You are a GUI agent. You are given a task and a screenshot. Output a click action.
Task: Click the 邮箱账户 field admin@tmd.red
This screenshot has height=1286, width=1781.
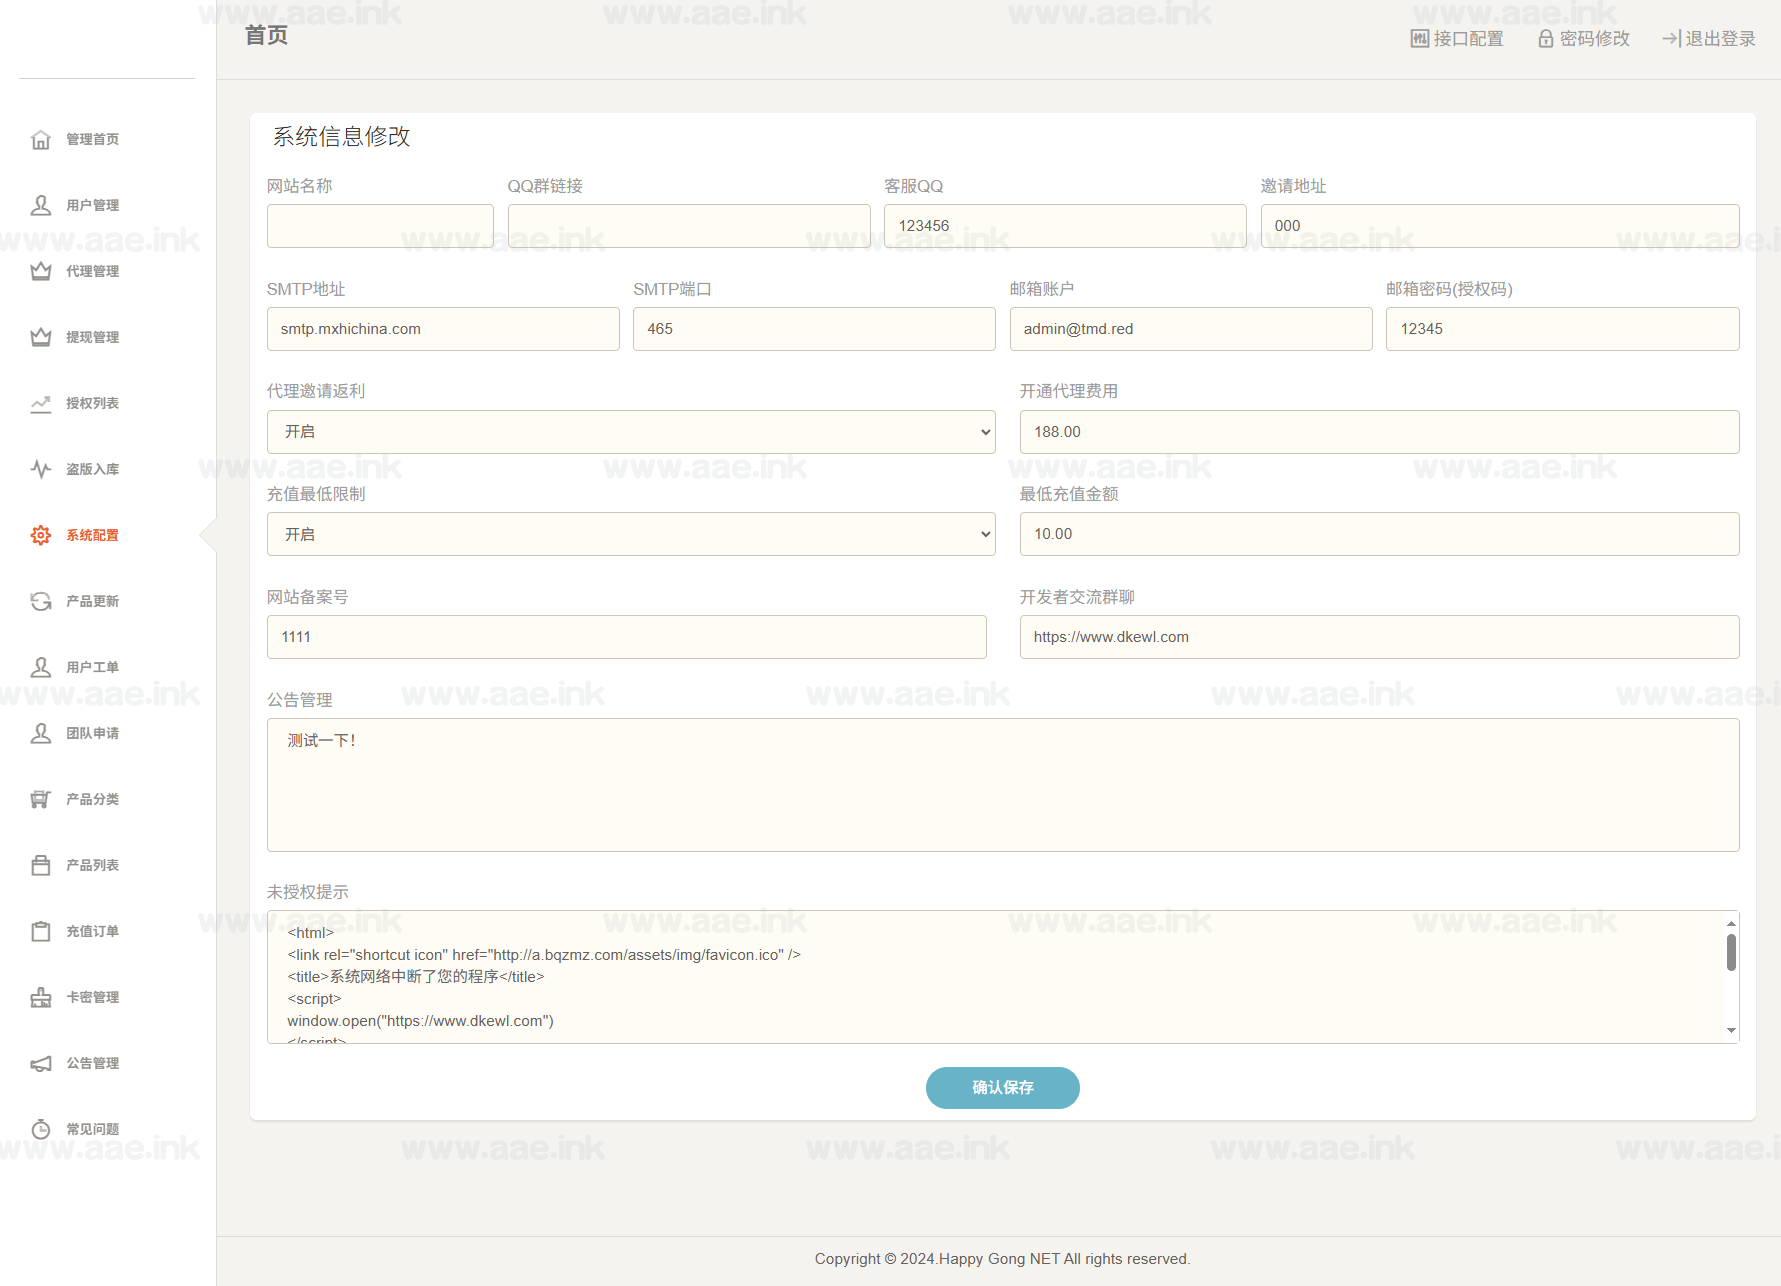point(1191,329)
